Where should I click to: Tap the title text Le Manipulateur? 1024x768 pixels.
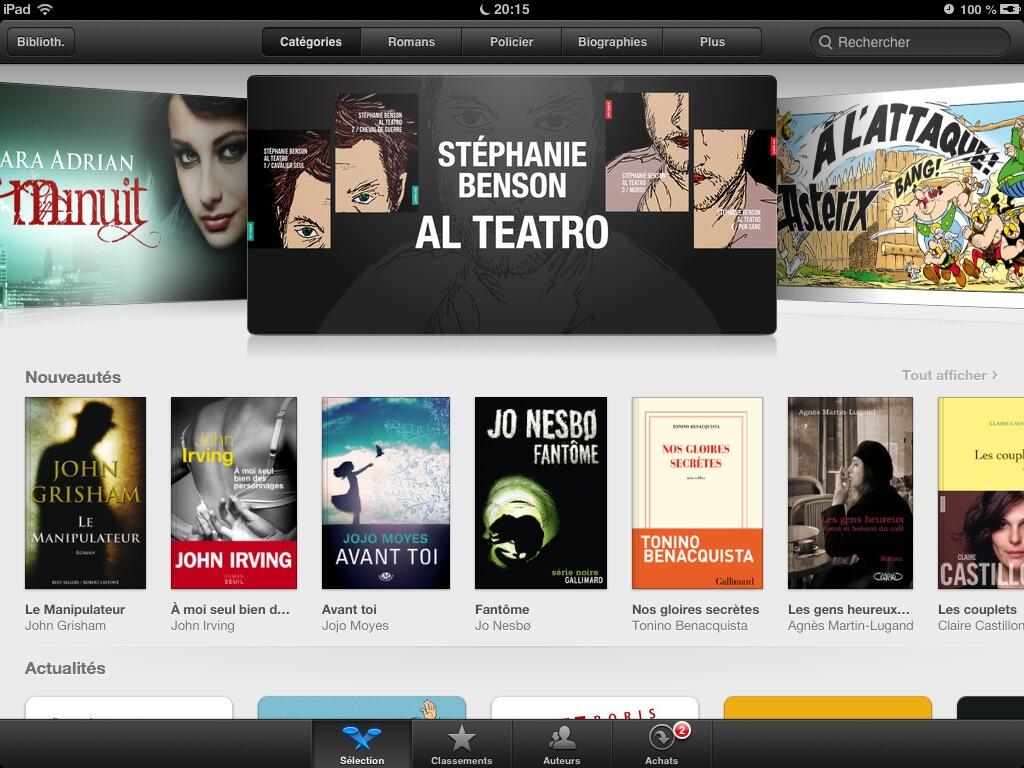coord(74,609)
